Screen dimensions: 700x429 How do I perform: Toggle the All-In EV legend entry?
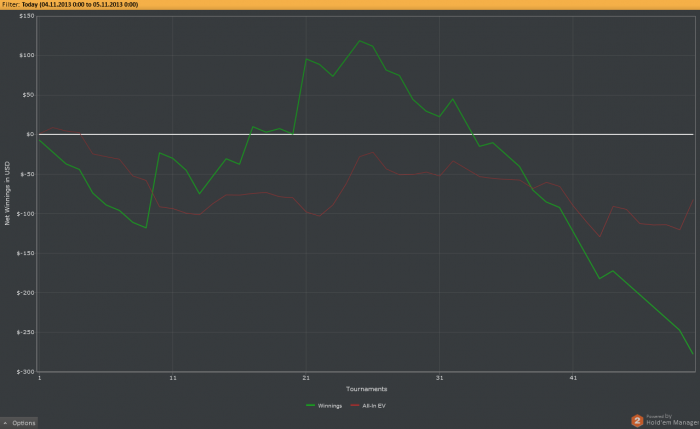point(368,406)
